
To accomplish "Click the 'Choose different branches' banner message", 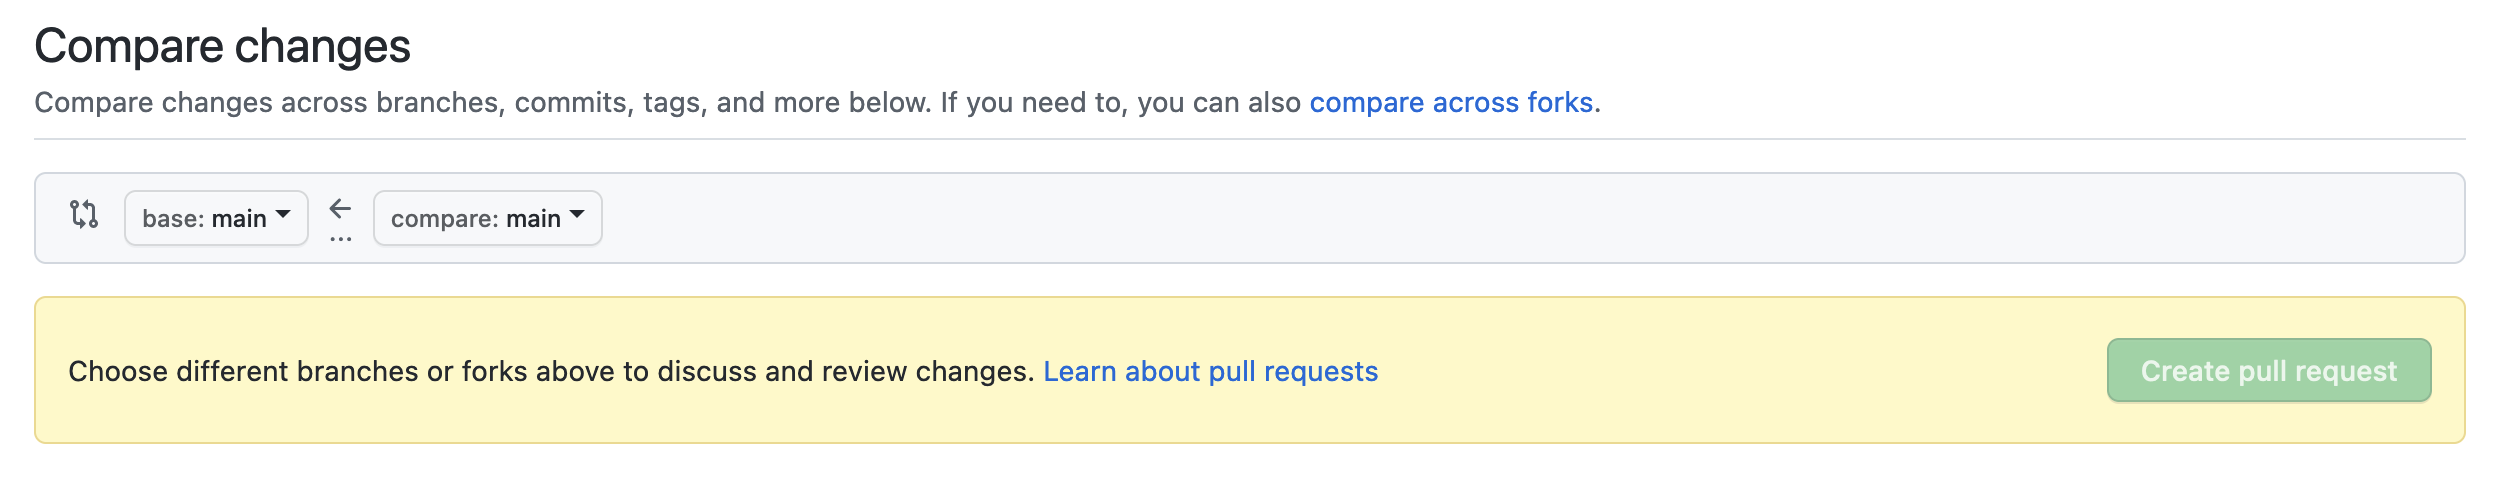I will [550, 371].
